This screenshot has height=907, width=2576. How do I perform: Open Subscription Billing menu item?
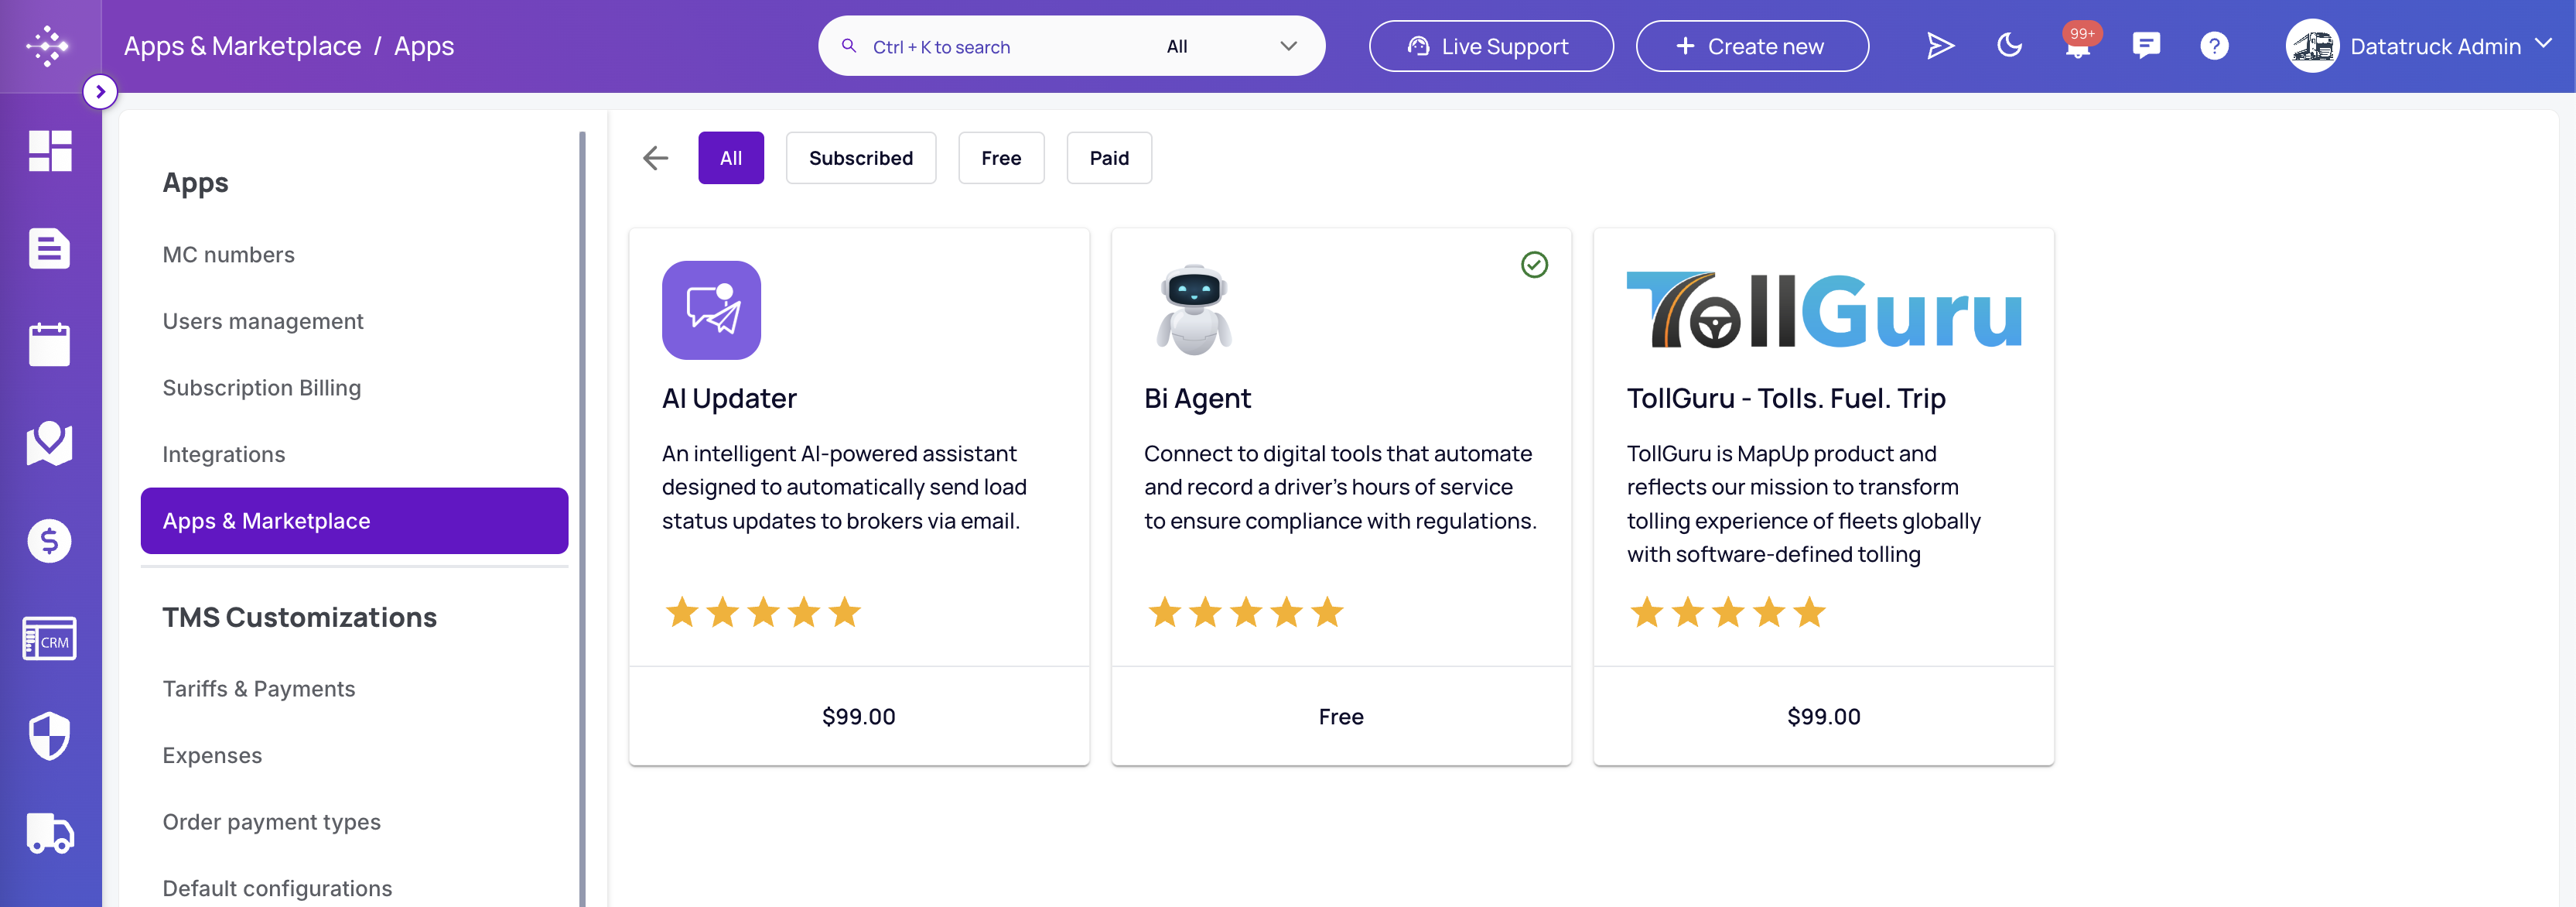coord(354,388)
